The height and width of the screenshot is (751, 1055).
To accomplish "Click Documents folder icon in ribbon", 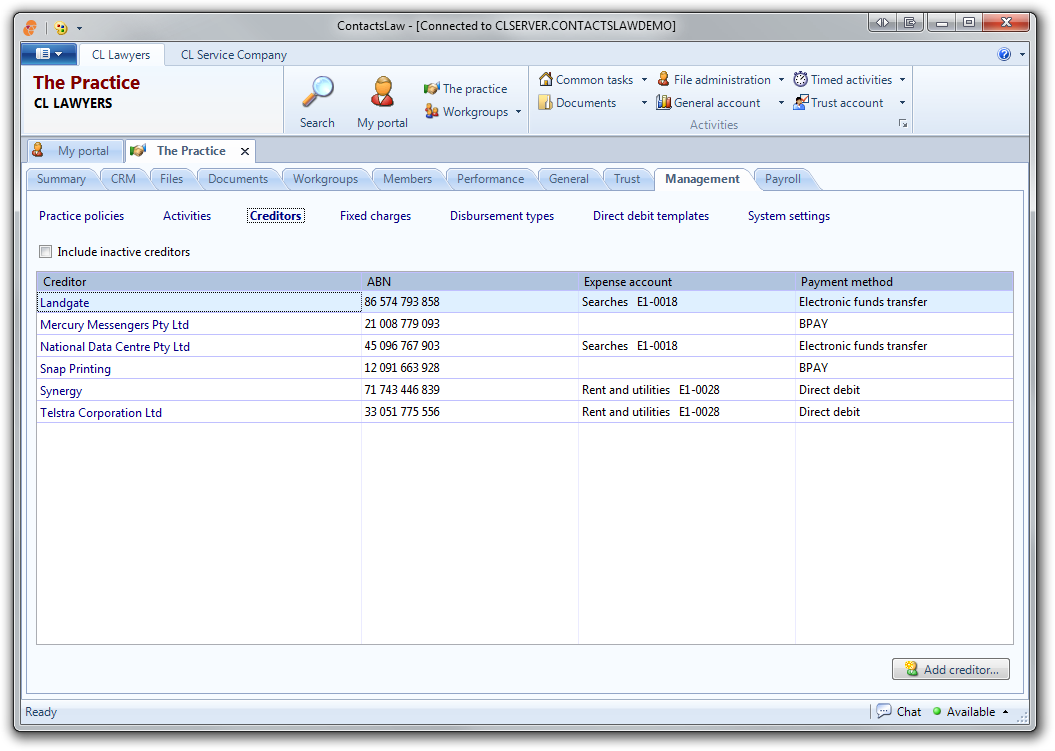I will click(546, 102).
